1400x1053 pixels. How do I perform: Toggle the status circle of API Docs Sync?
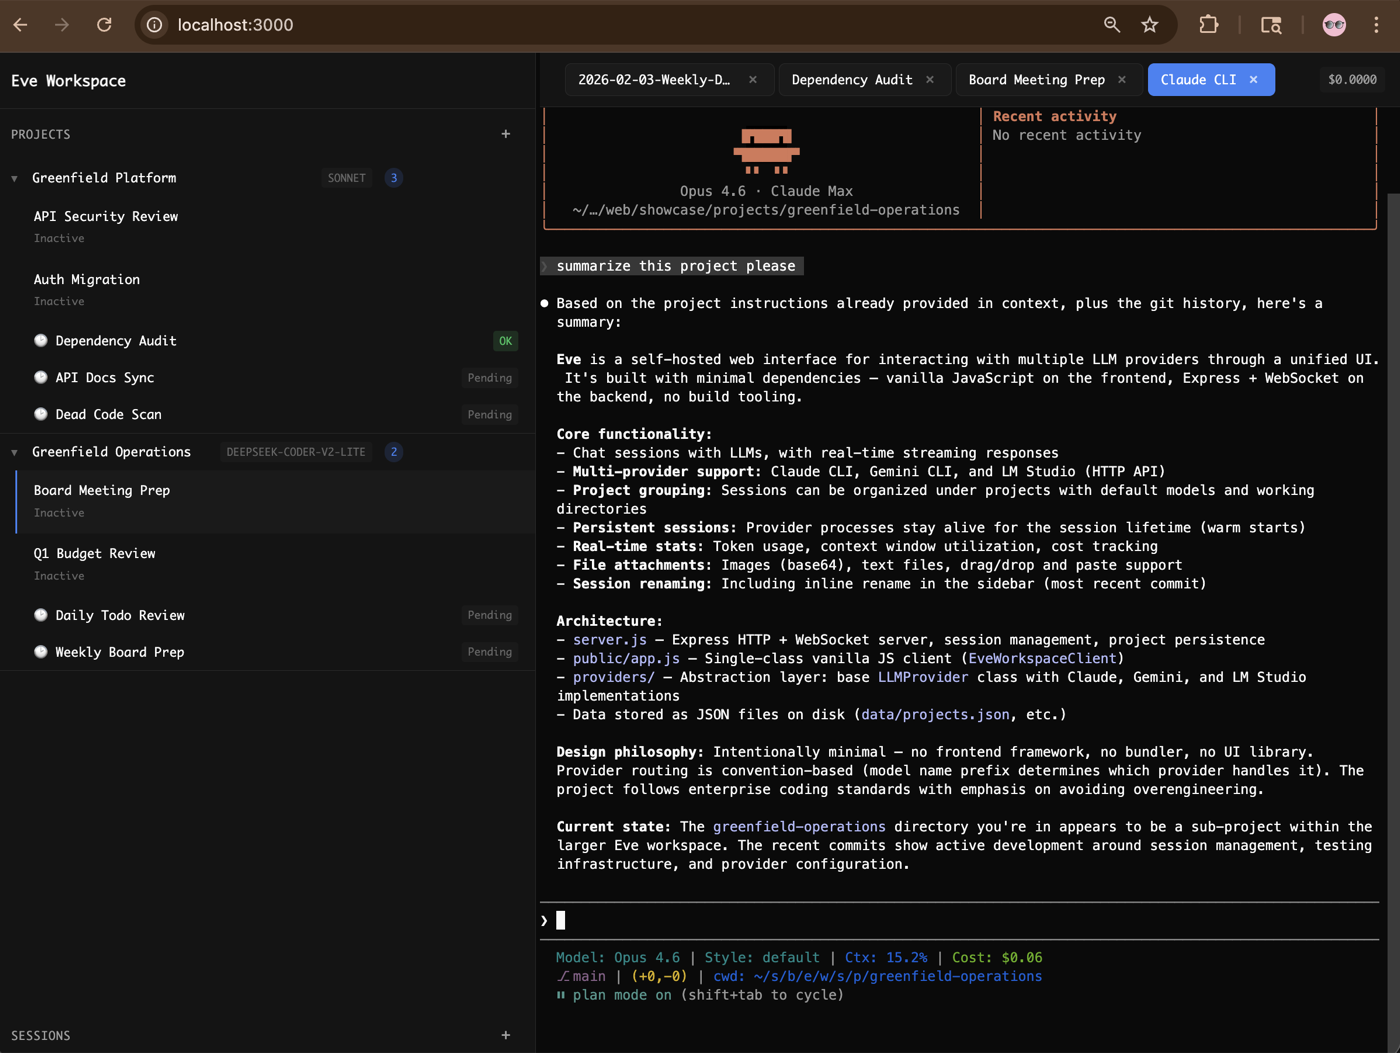tap(40, 377)
